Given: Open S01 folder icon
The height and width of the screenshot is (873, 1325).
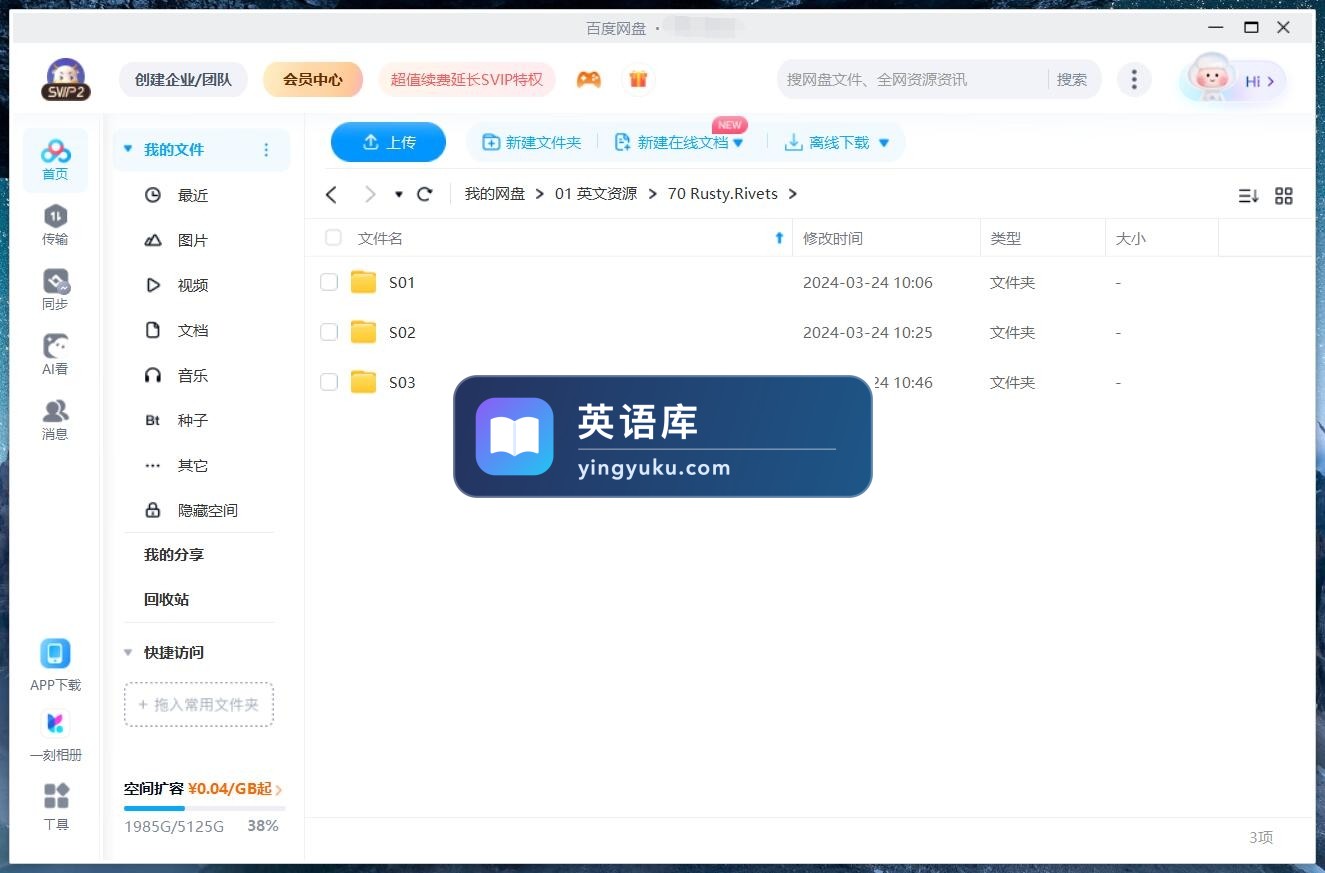Looking at the screenshot, I should (x=363, y=282).
